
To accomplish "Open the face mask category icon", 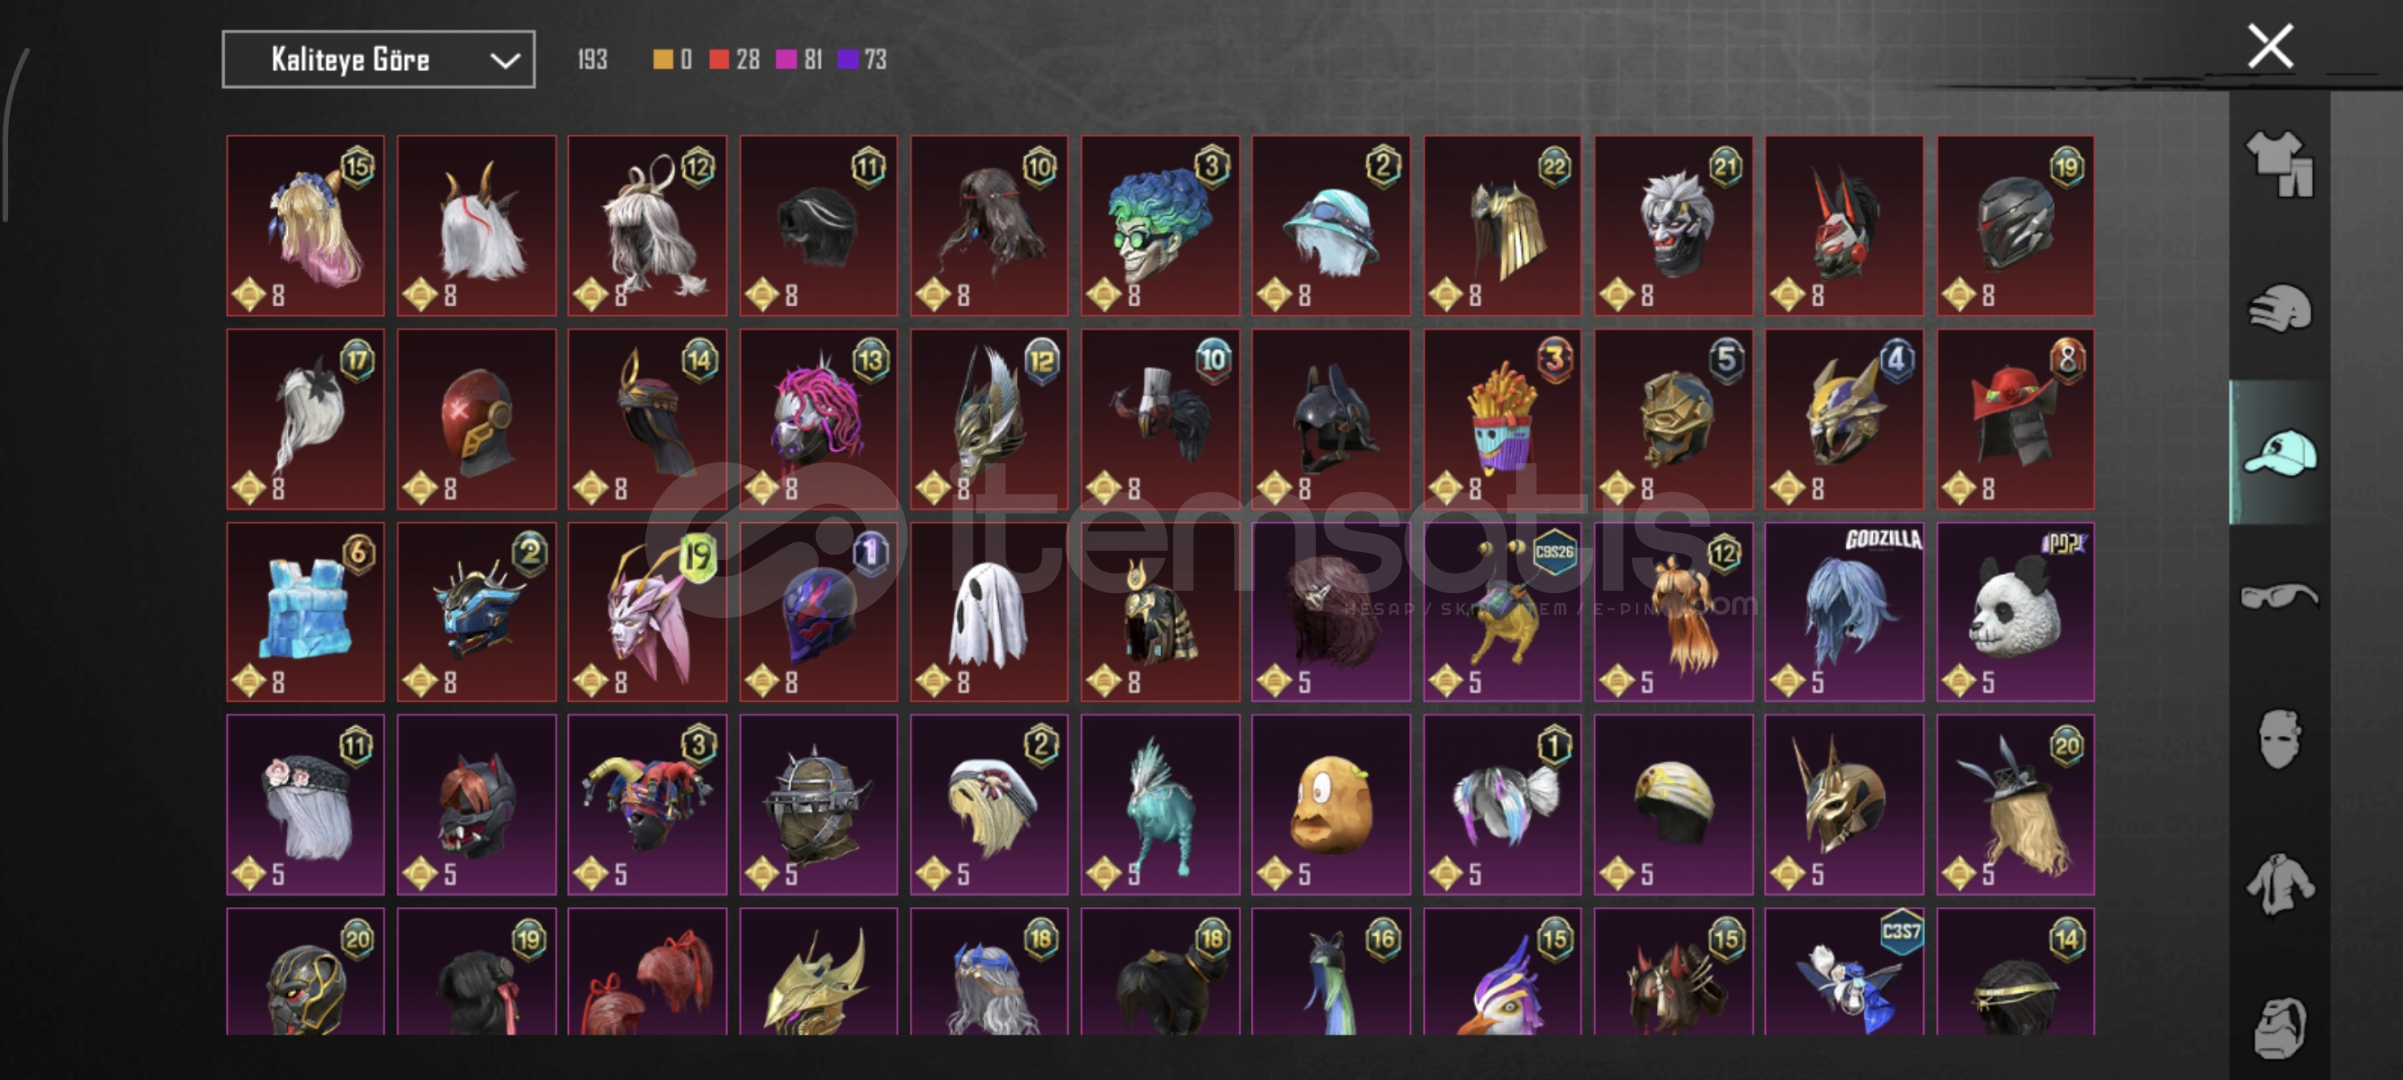I will pos(2279,739).
